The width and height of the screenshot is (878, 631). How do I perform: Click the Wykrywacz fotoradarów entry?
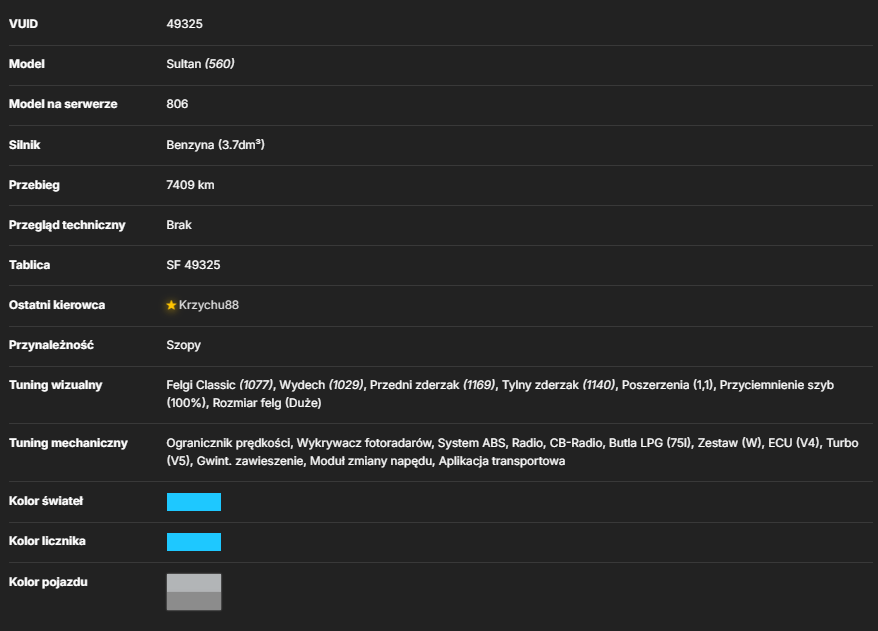tap(364, 443)
